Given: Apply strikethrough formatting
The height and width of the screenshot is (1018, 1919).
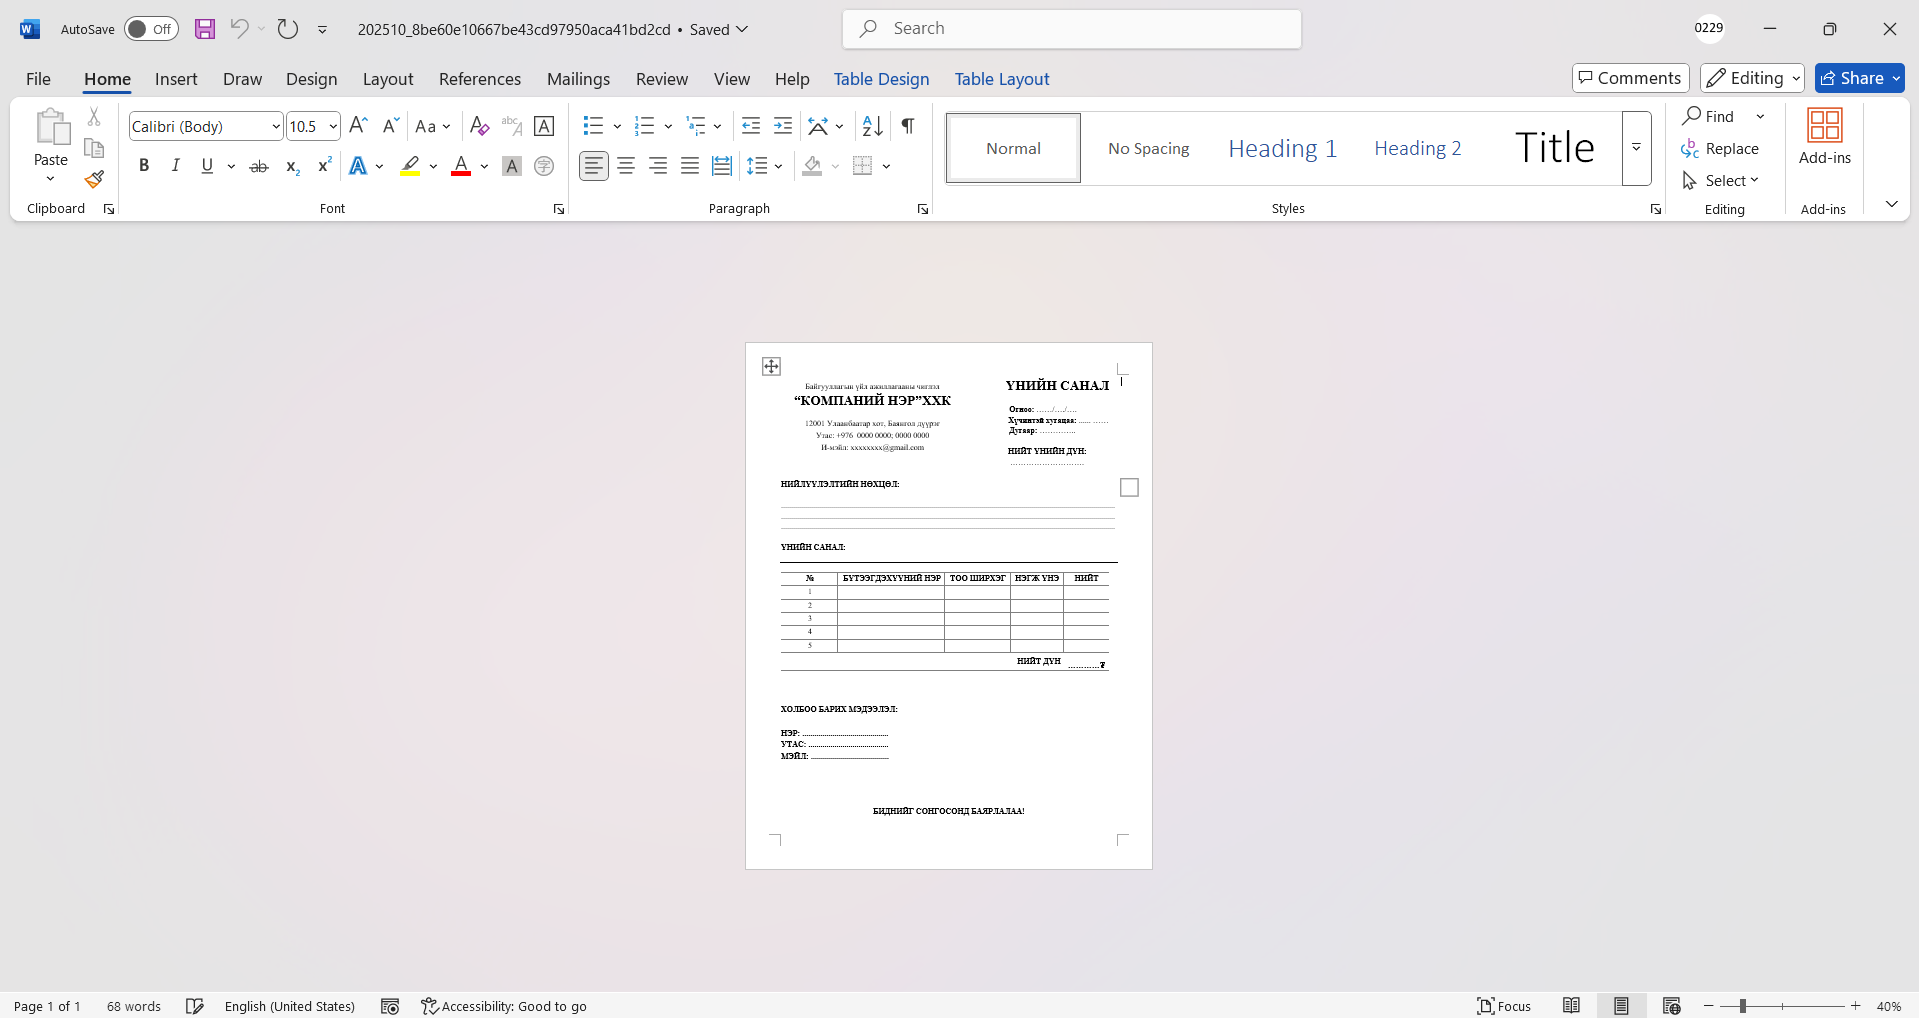Looking at the screenshot, I should tap(259, 166).
